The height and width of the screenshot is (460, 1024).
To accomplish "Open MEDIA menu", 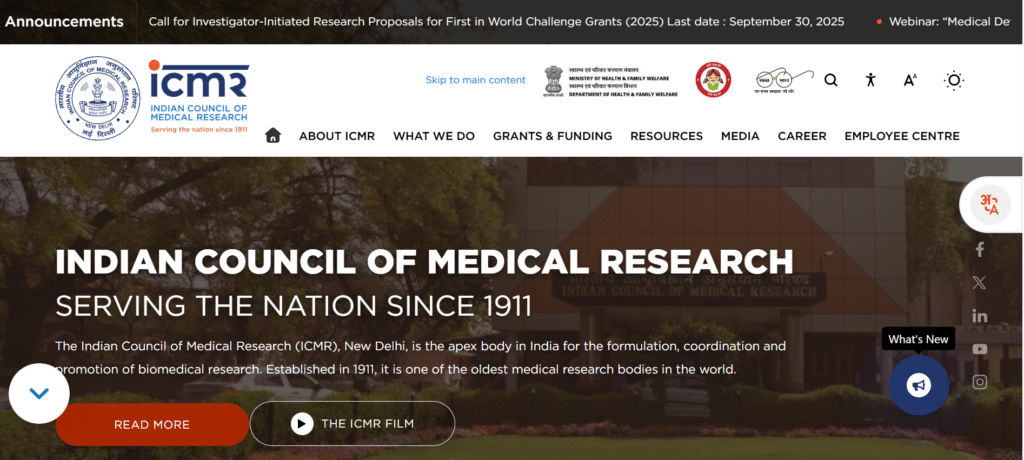I will (740, 136).
